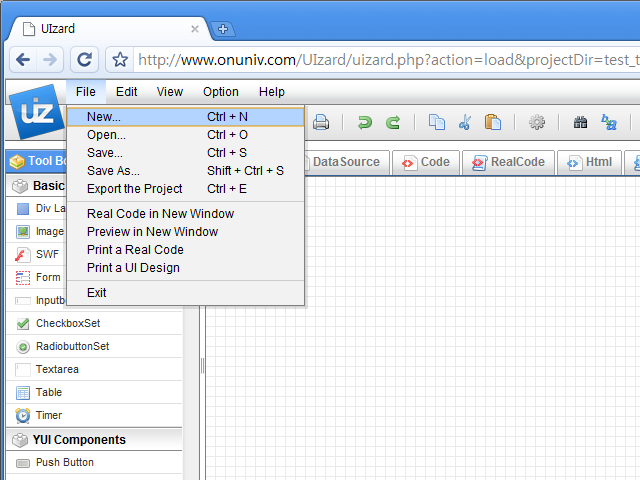Screen dimensions: 640x480
Task: Click the binoculars Find icon
Action: (x=580, y=123)
